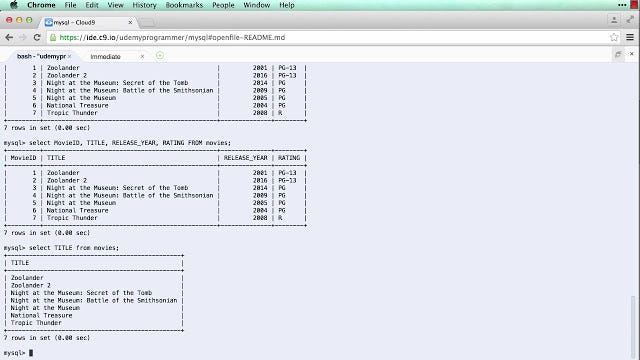The image size is (640, 360).
Task: Click the 'select TITLE from movies;' command
Action: [x=74, y=248]
